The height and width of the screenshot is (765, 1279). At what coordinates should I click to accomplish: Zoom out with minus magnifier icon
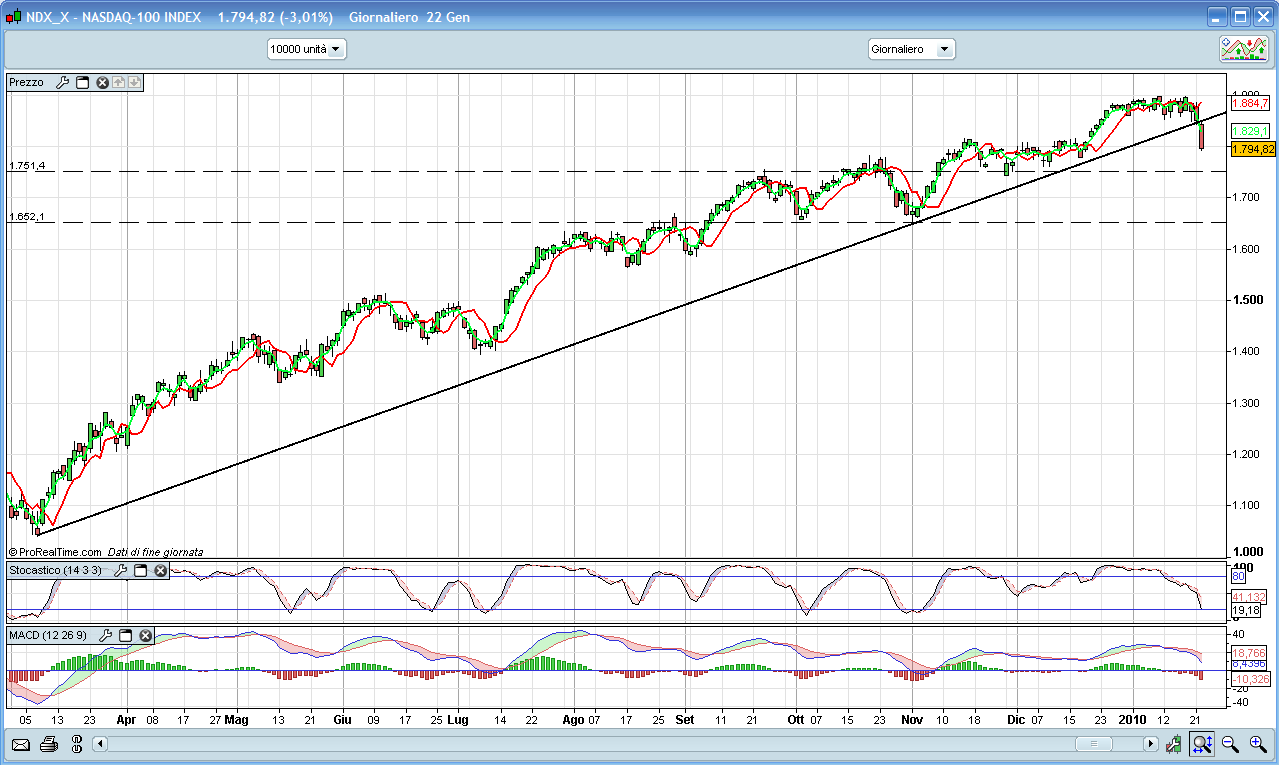coord(1230,744)
